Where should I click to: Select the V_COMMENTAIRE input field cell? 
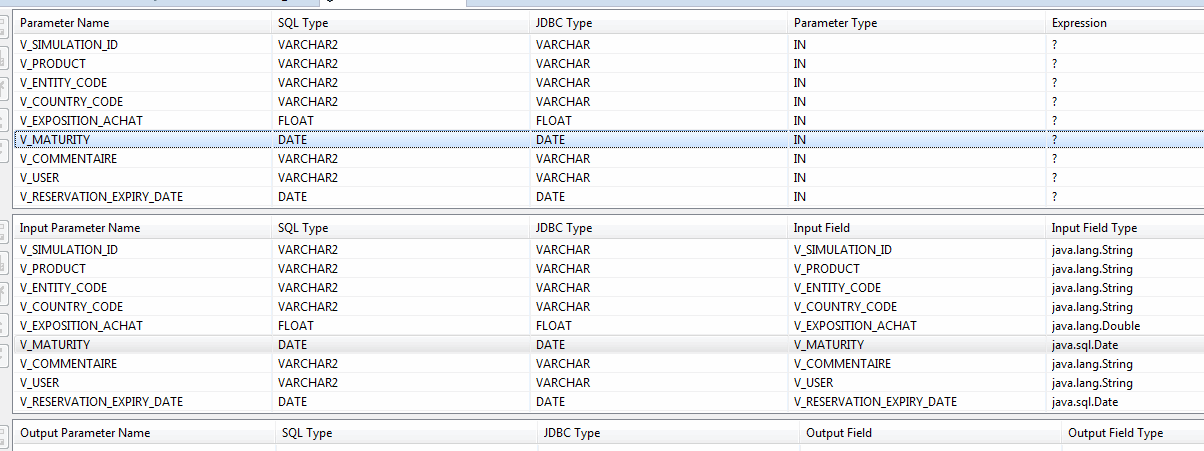coord(842,364)
